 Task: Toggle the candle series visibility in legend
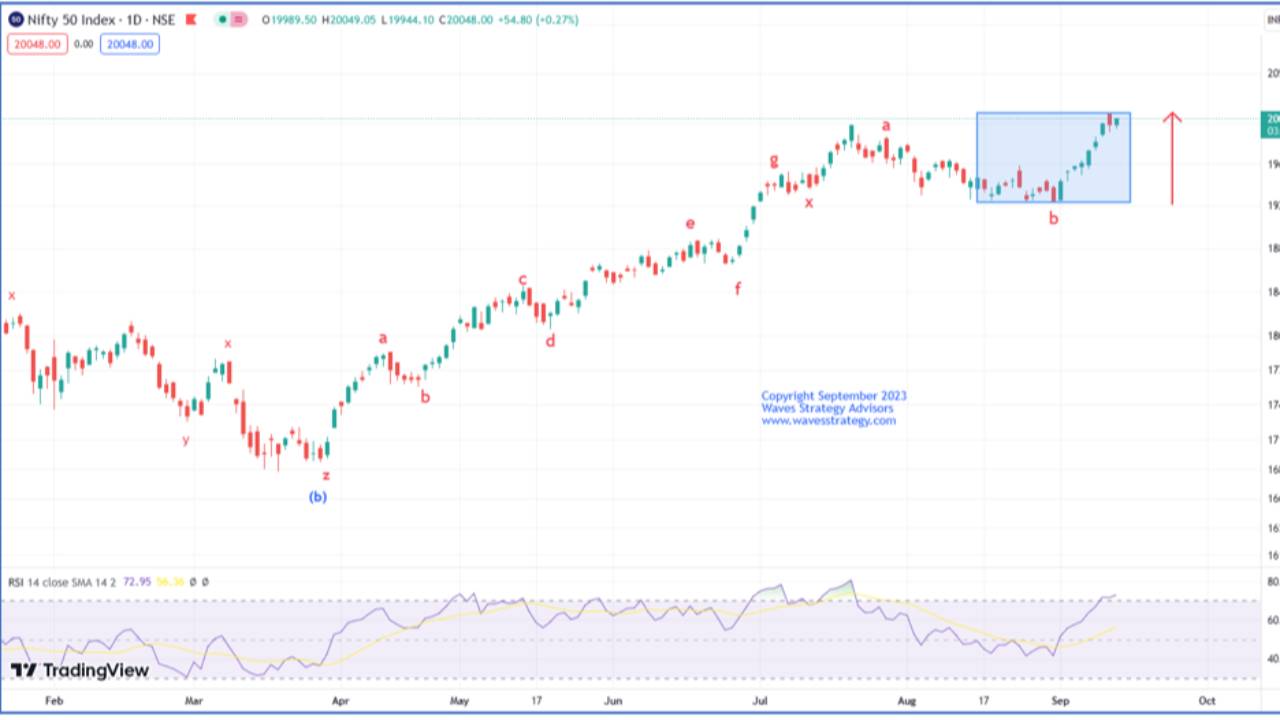click(x=221, y=19)
